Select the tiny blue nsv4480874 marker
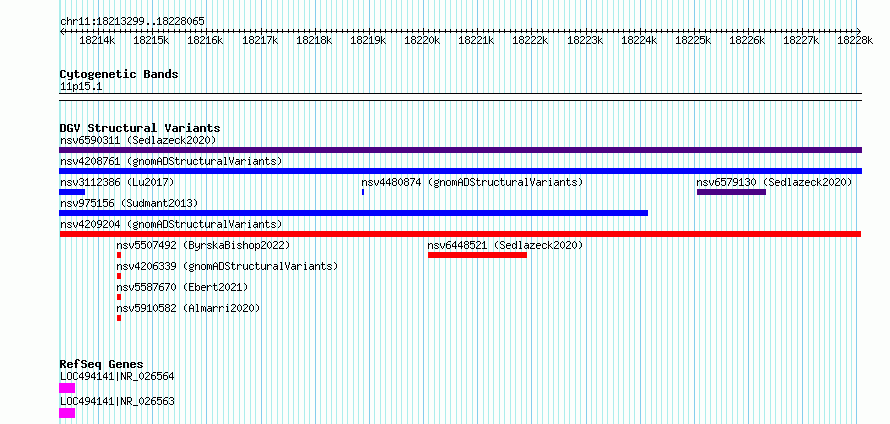 363,192
